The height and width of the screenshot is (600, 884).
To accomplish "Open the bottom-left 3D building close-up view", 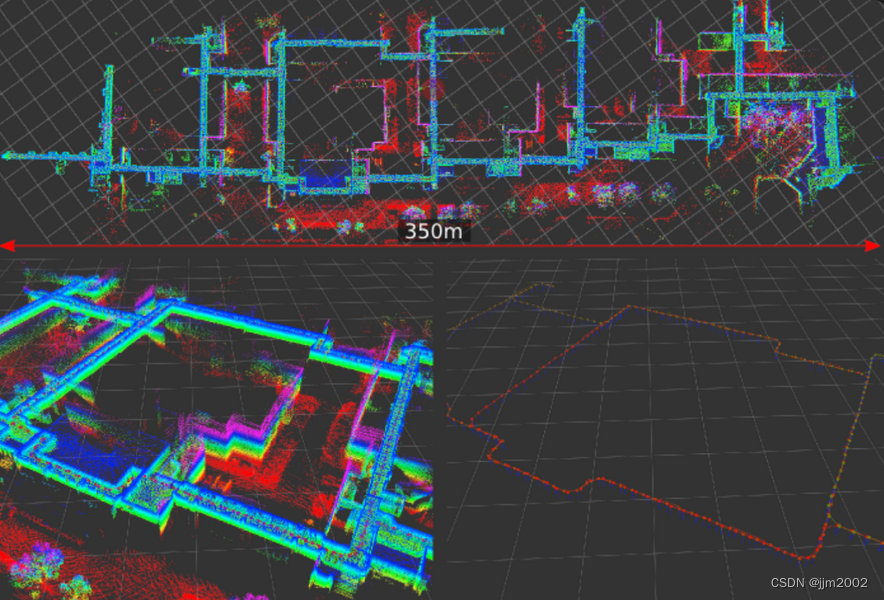I will [216, 429].
